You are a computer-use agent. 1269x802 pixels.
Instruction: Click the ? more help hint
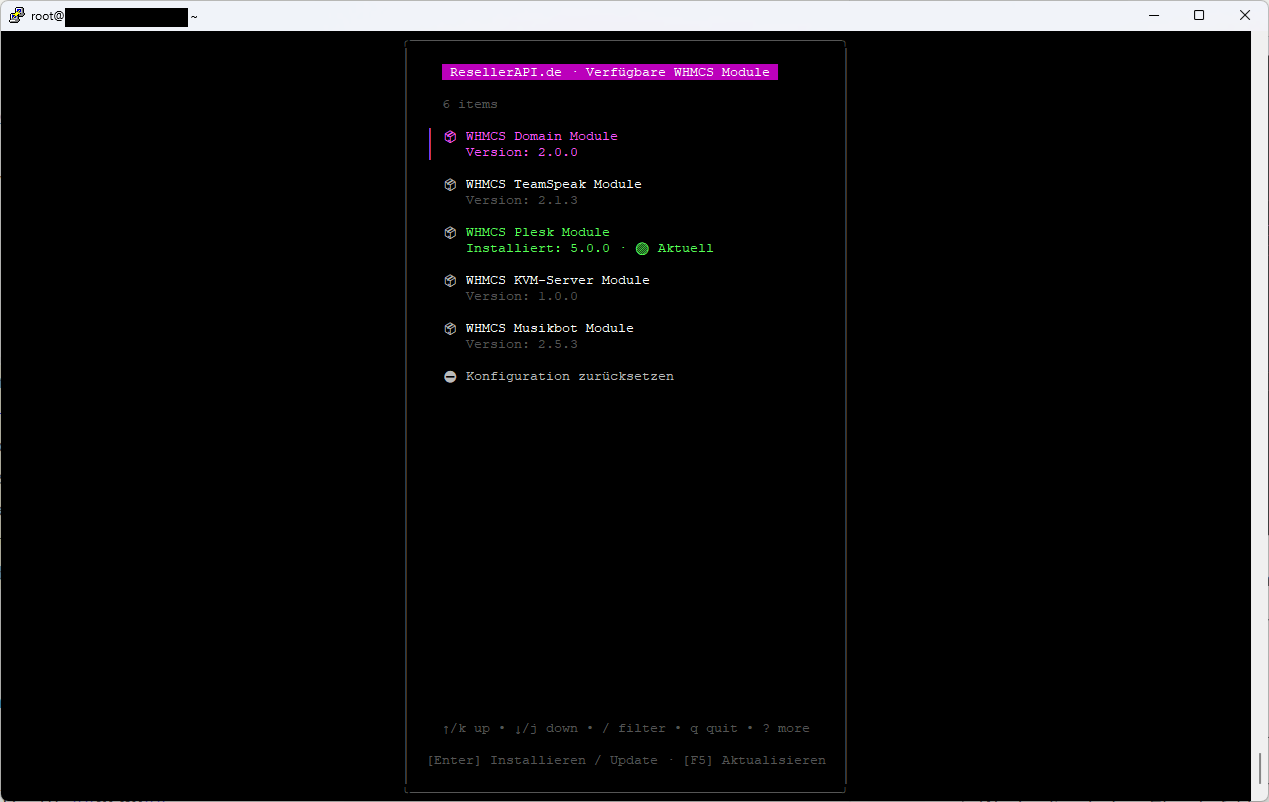click(x=785, y=728)
